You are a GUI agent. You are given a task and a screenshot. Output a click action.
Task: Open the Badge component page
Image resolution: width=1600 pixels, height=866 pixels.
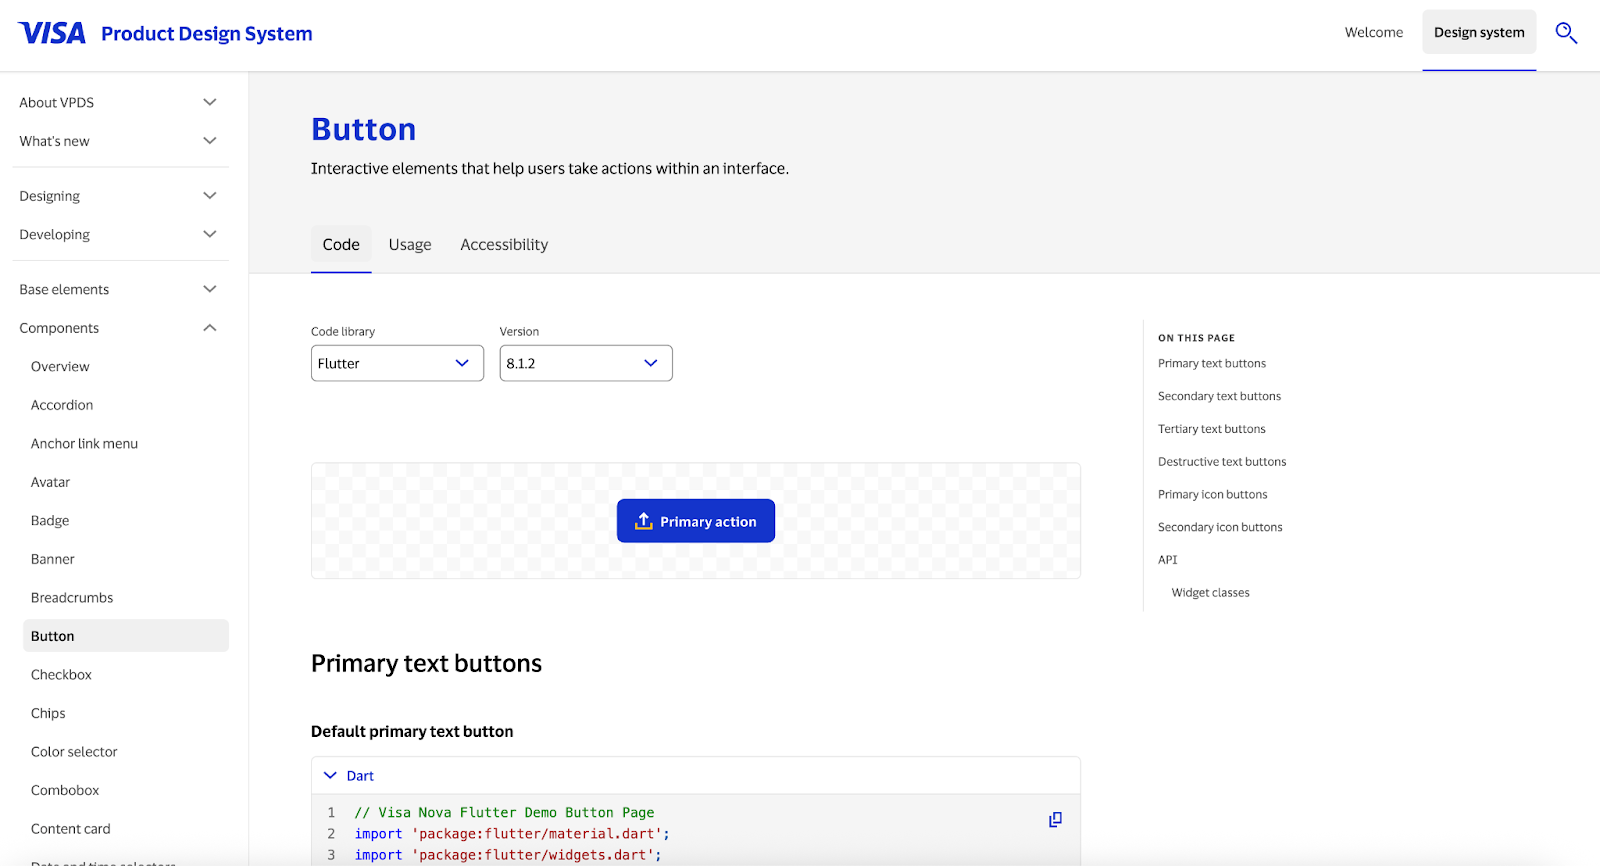[x=50, y=521]
